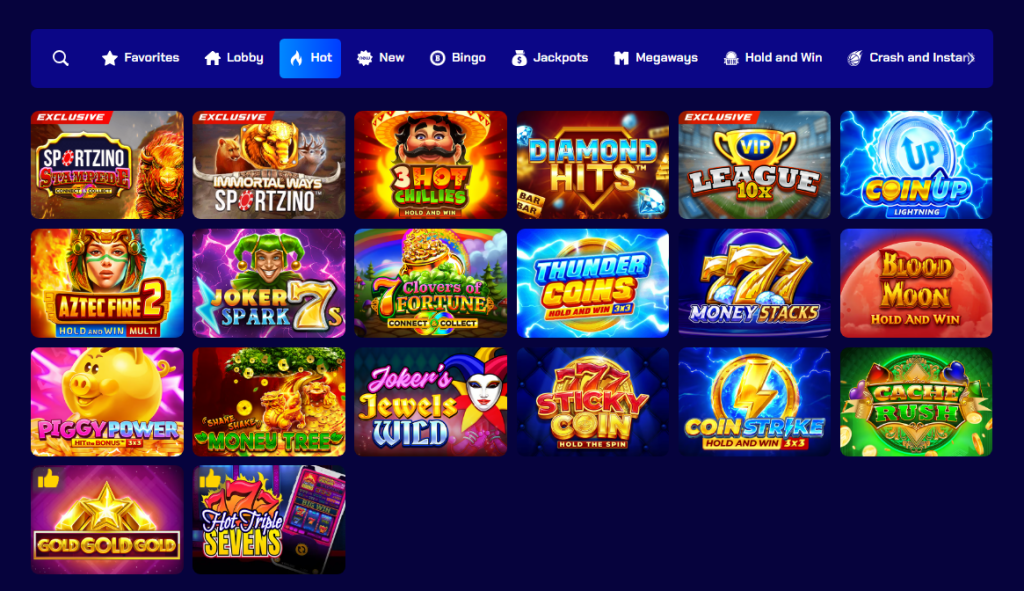Image resolution: width=1024 pixels, height=591 pixels.
Task: Open the Thunder Coins game tile
Action: 593,283
